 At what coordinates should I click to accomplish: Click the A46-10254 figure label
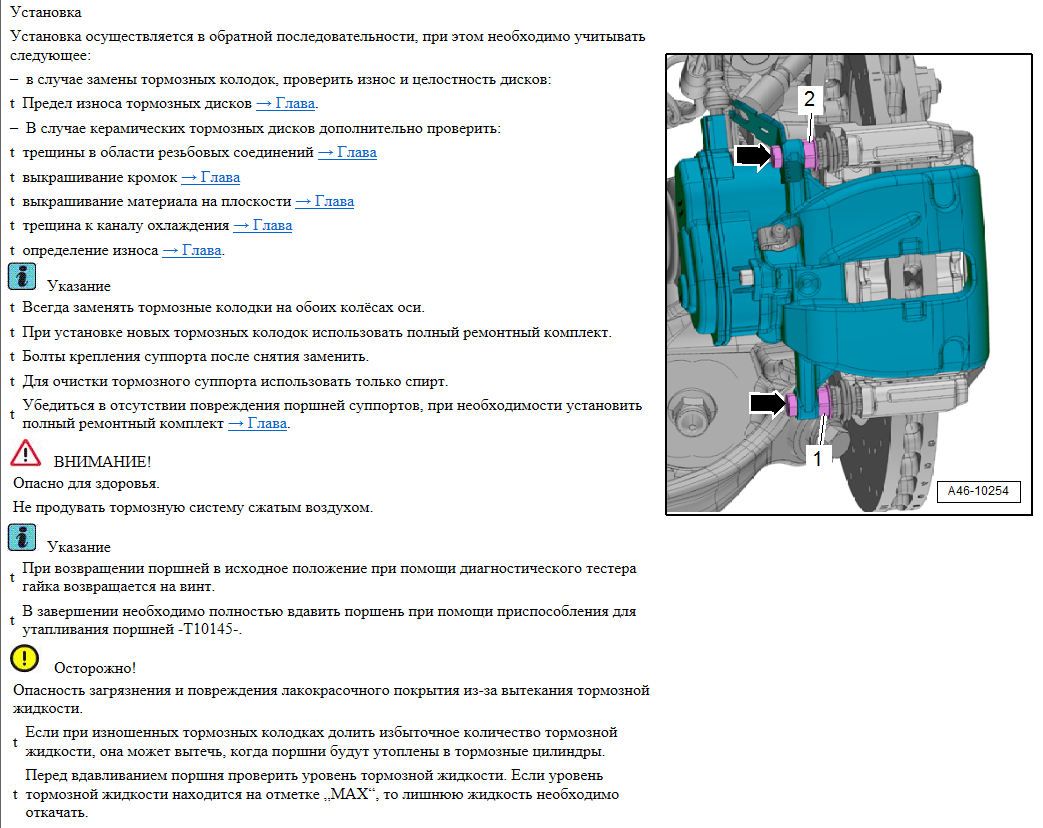point(978,491)
